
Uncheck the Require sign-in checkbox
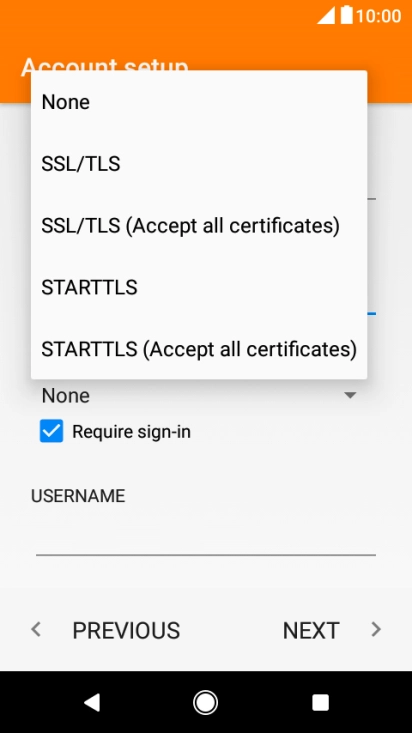coord(51,431)
